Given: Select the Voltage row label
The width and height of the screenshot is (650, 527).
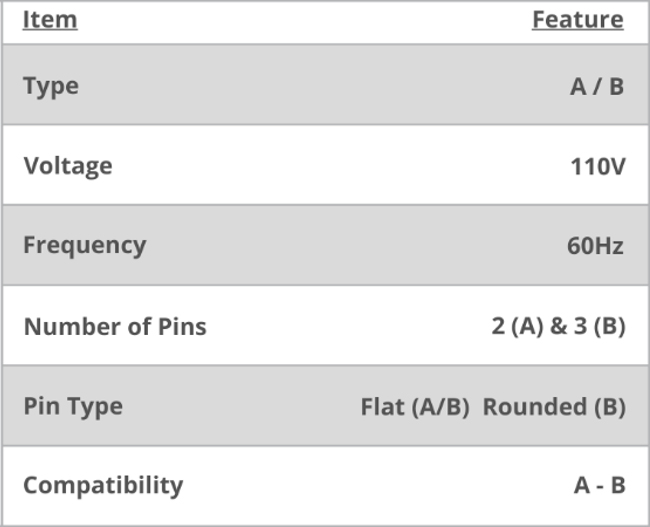Looking at the screenshot, I should click(68, 166).
